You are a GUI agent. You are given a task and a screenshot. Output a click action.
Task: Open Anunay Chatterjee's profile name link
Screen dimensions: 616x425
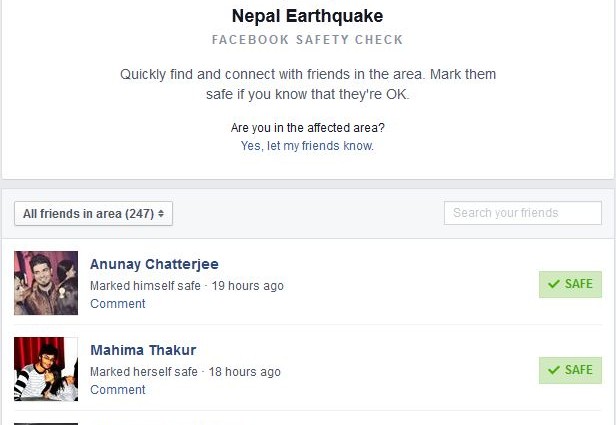click(154, 265)
